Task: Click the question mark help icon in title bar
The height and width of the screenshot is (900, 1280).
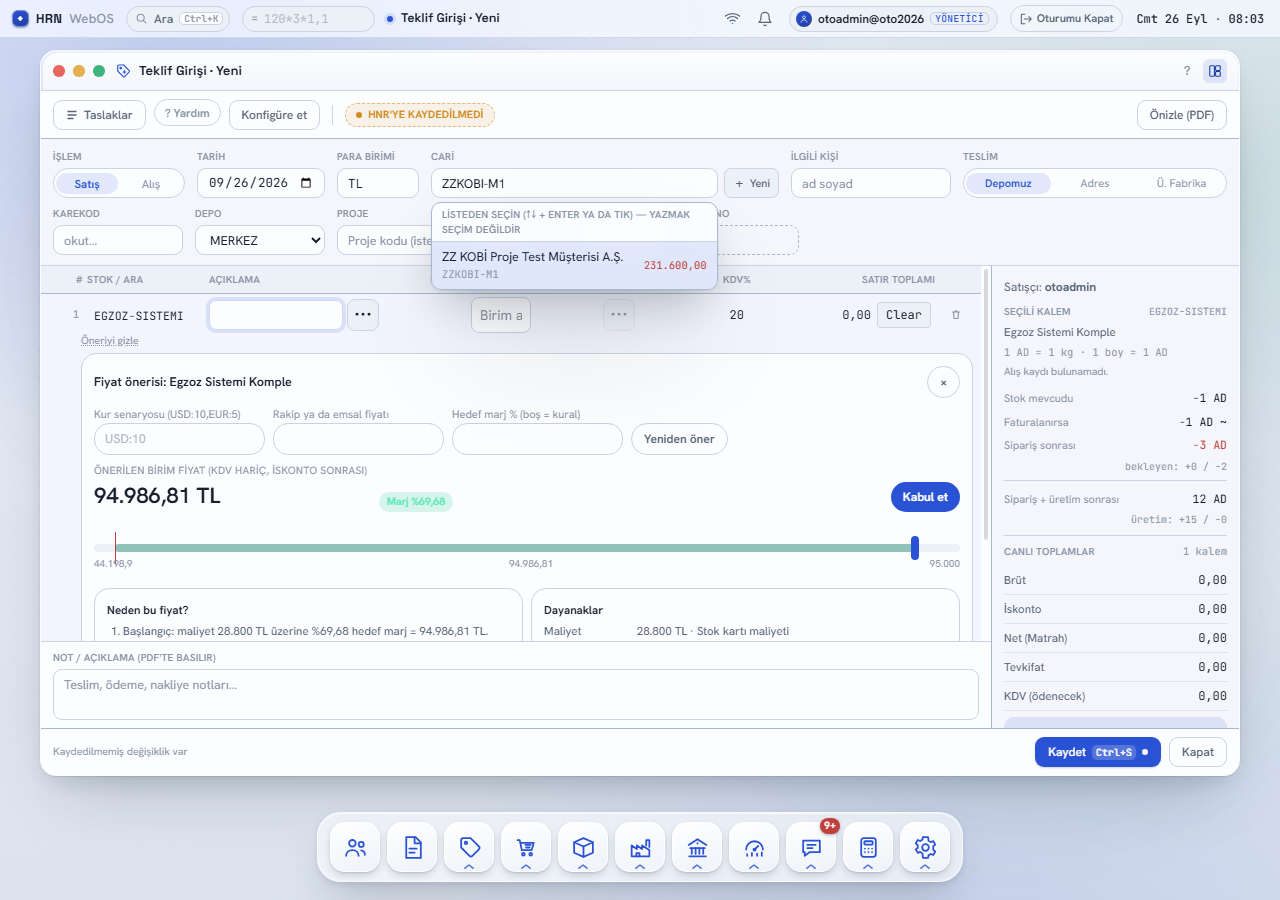Action: 1187,71
